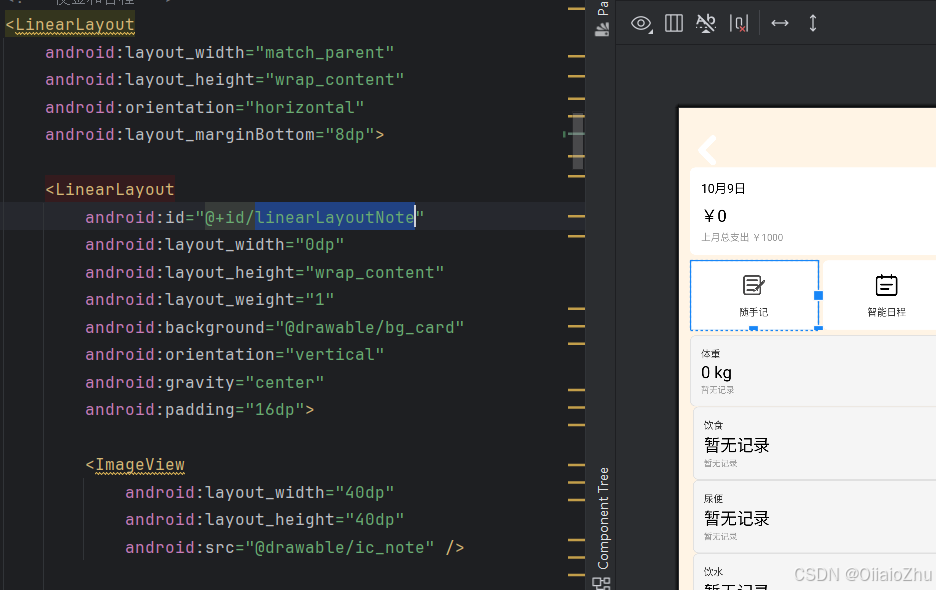The height and width of the screenshot is (590, 936).
Task: Click the background="@drawable/bg_card" line
Action: point(275,327)
